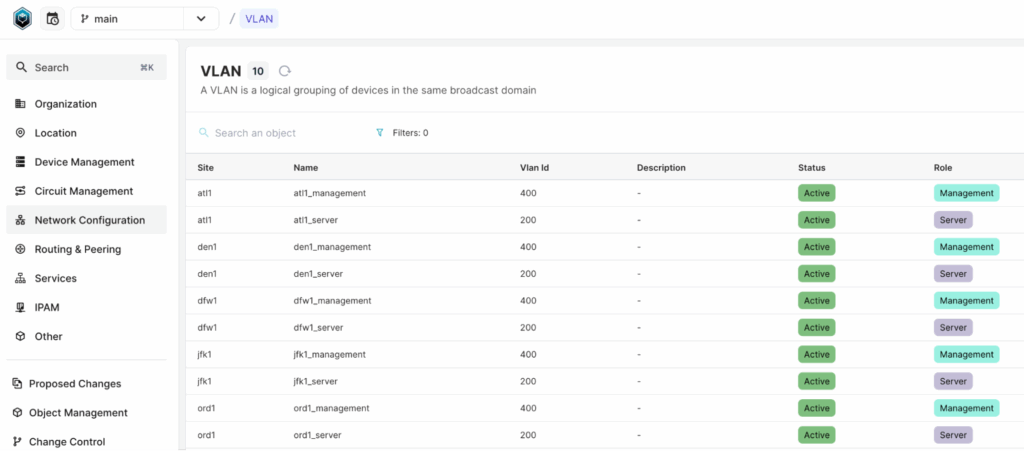Open the ord1_management VLAN row
The height and width of the screenshot is (451, 1024).
[x=605, y=408]
